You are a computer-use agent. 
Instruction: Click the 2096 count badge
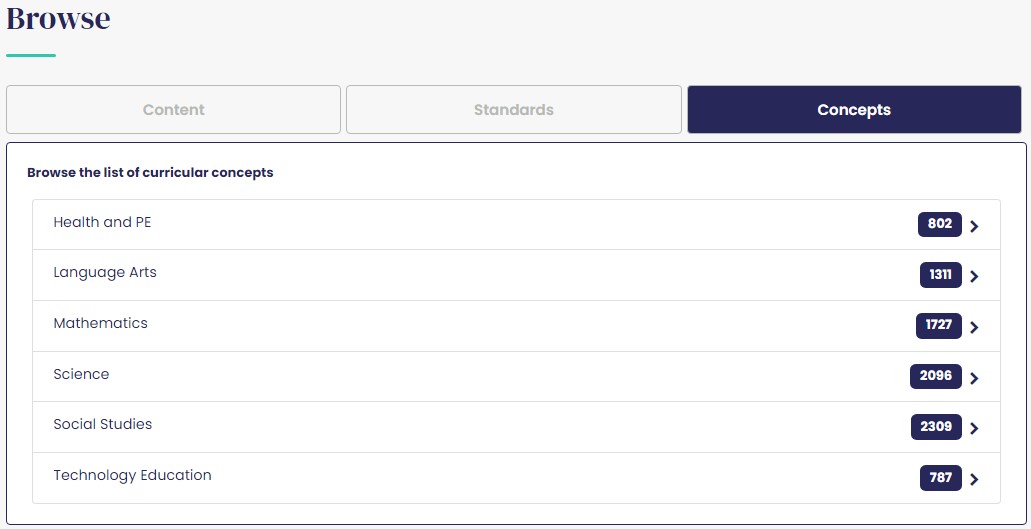pos(935,376)
